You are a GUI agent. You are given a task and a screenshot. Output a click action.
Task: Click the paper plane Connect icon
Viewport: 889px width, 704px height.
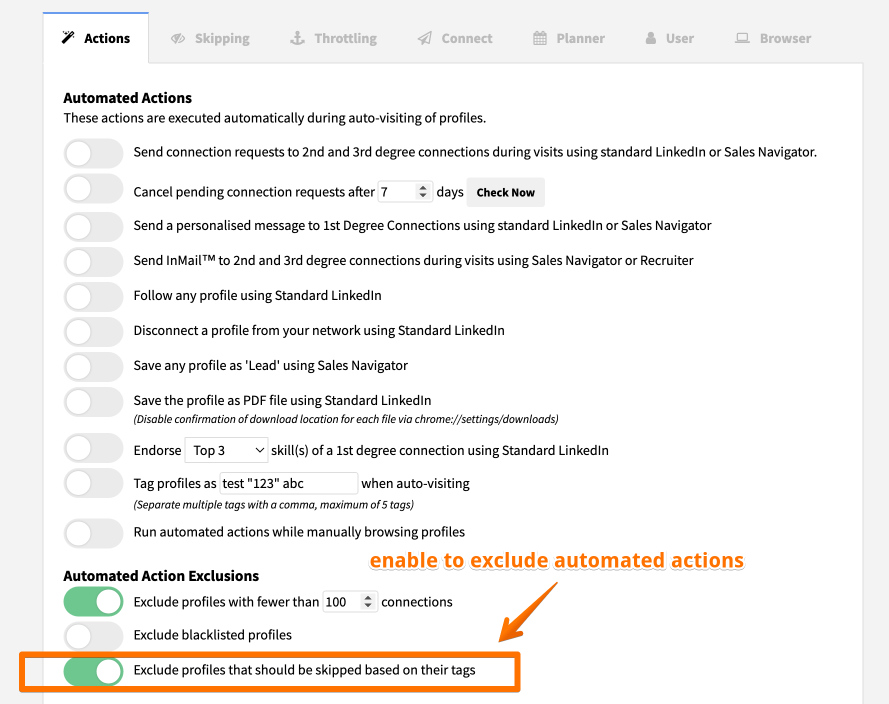(x=425, y=39)
